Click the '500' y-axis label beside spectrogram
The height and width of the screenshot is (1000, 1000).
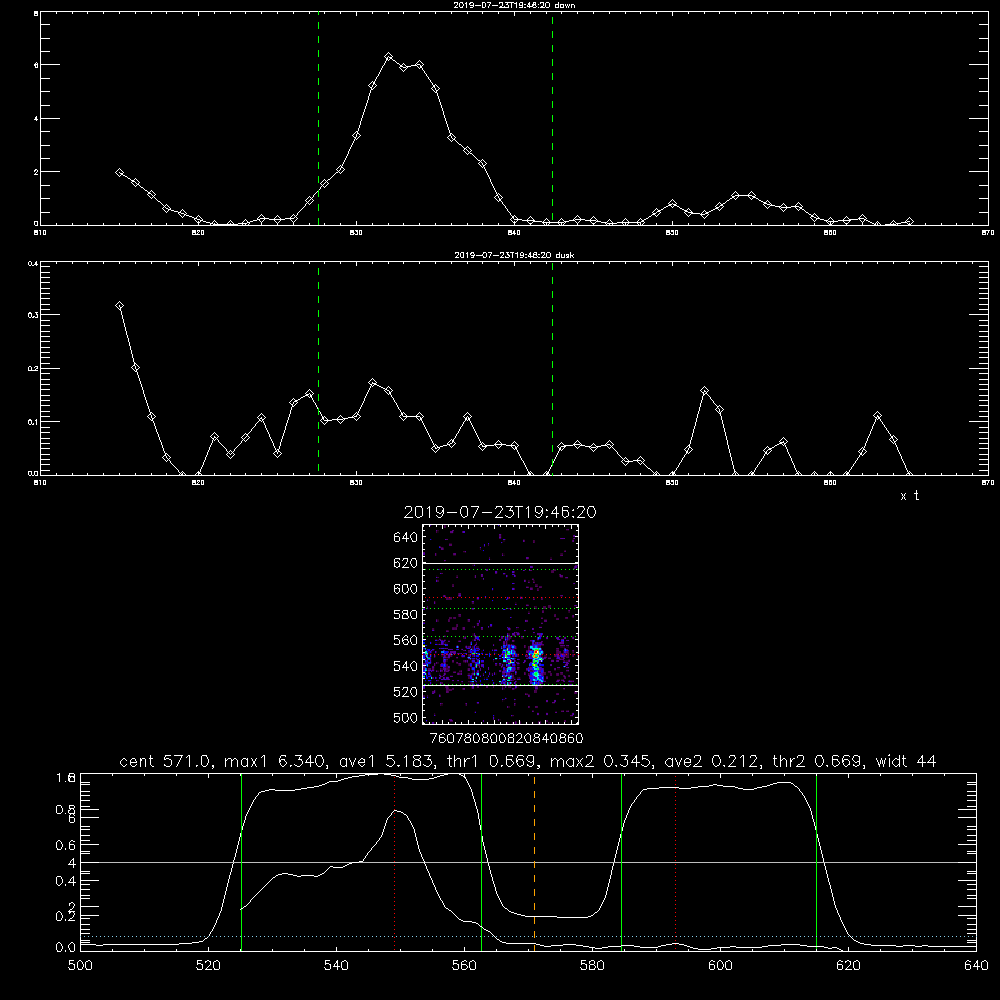(x=406, y=717)
